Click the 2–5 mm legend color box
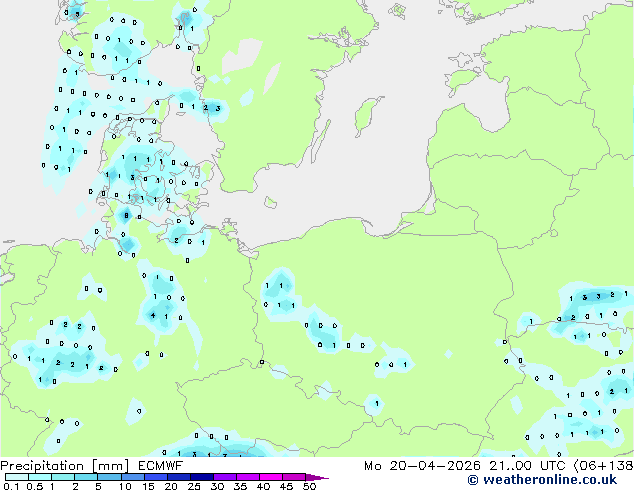 click(86, 477)
